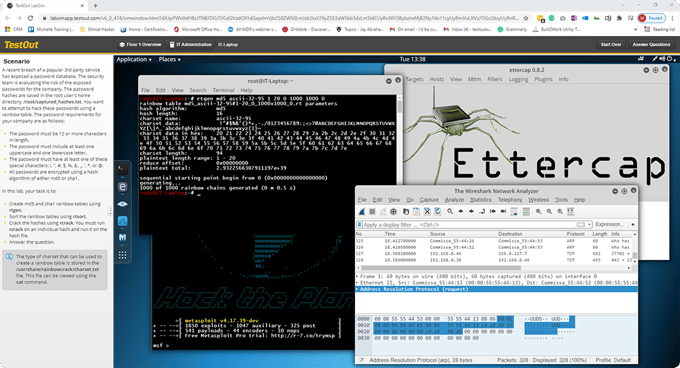Open the Statistics menu in Wireshark

pos(481,200)
